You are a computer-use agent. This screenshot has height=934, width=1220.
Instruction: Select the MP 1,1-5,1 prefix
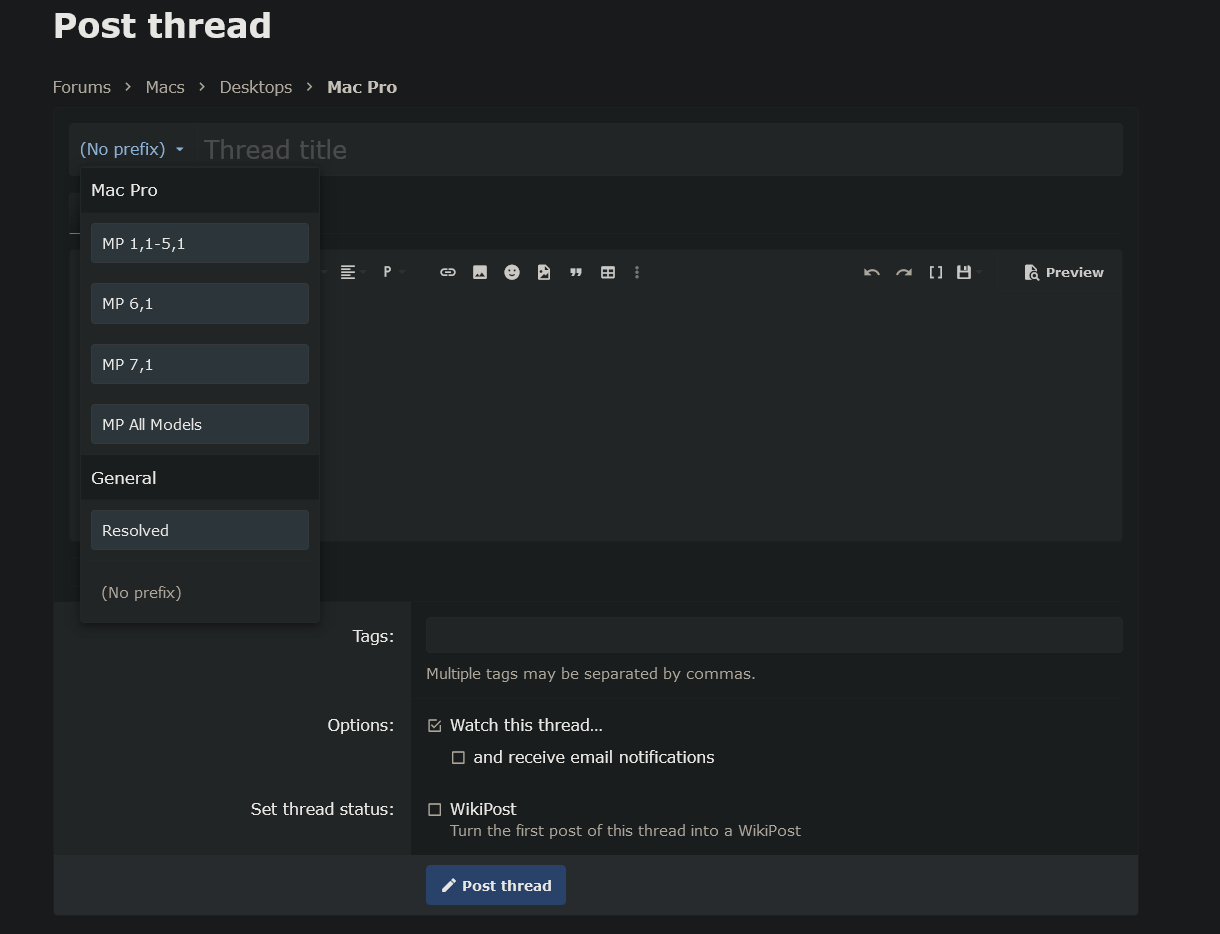[200, 243]
